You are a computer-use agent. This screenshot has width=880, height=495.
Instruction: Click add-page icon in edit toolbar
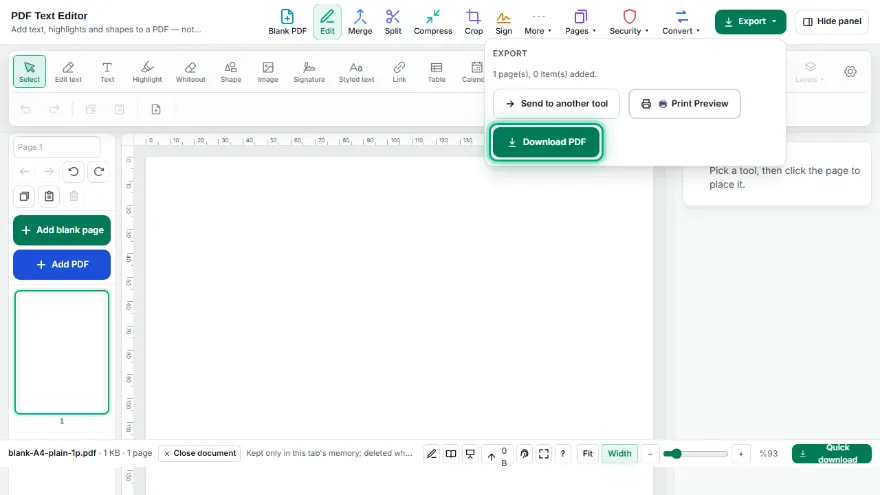coord(156,109)
